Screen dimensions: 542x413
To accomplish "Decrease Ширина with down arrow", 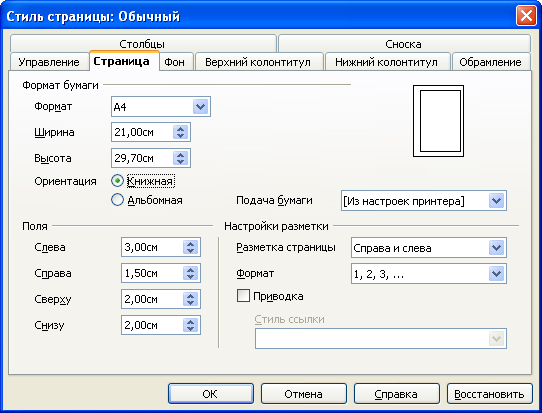I will coord(180,136).
